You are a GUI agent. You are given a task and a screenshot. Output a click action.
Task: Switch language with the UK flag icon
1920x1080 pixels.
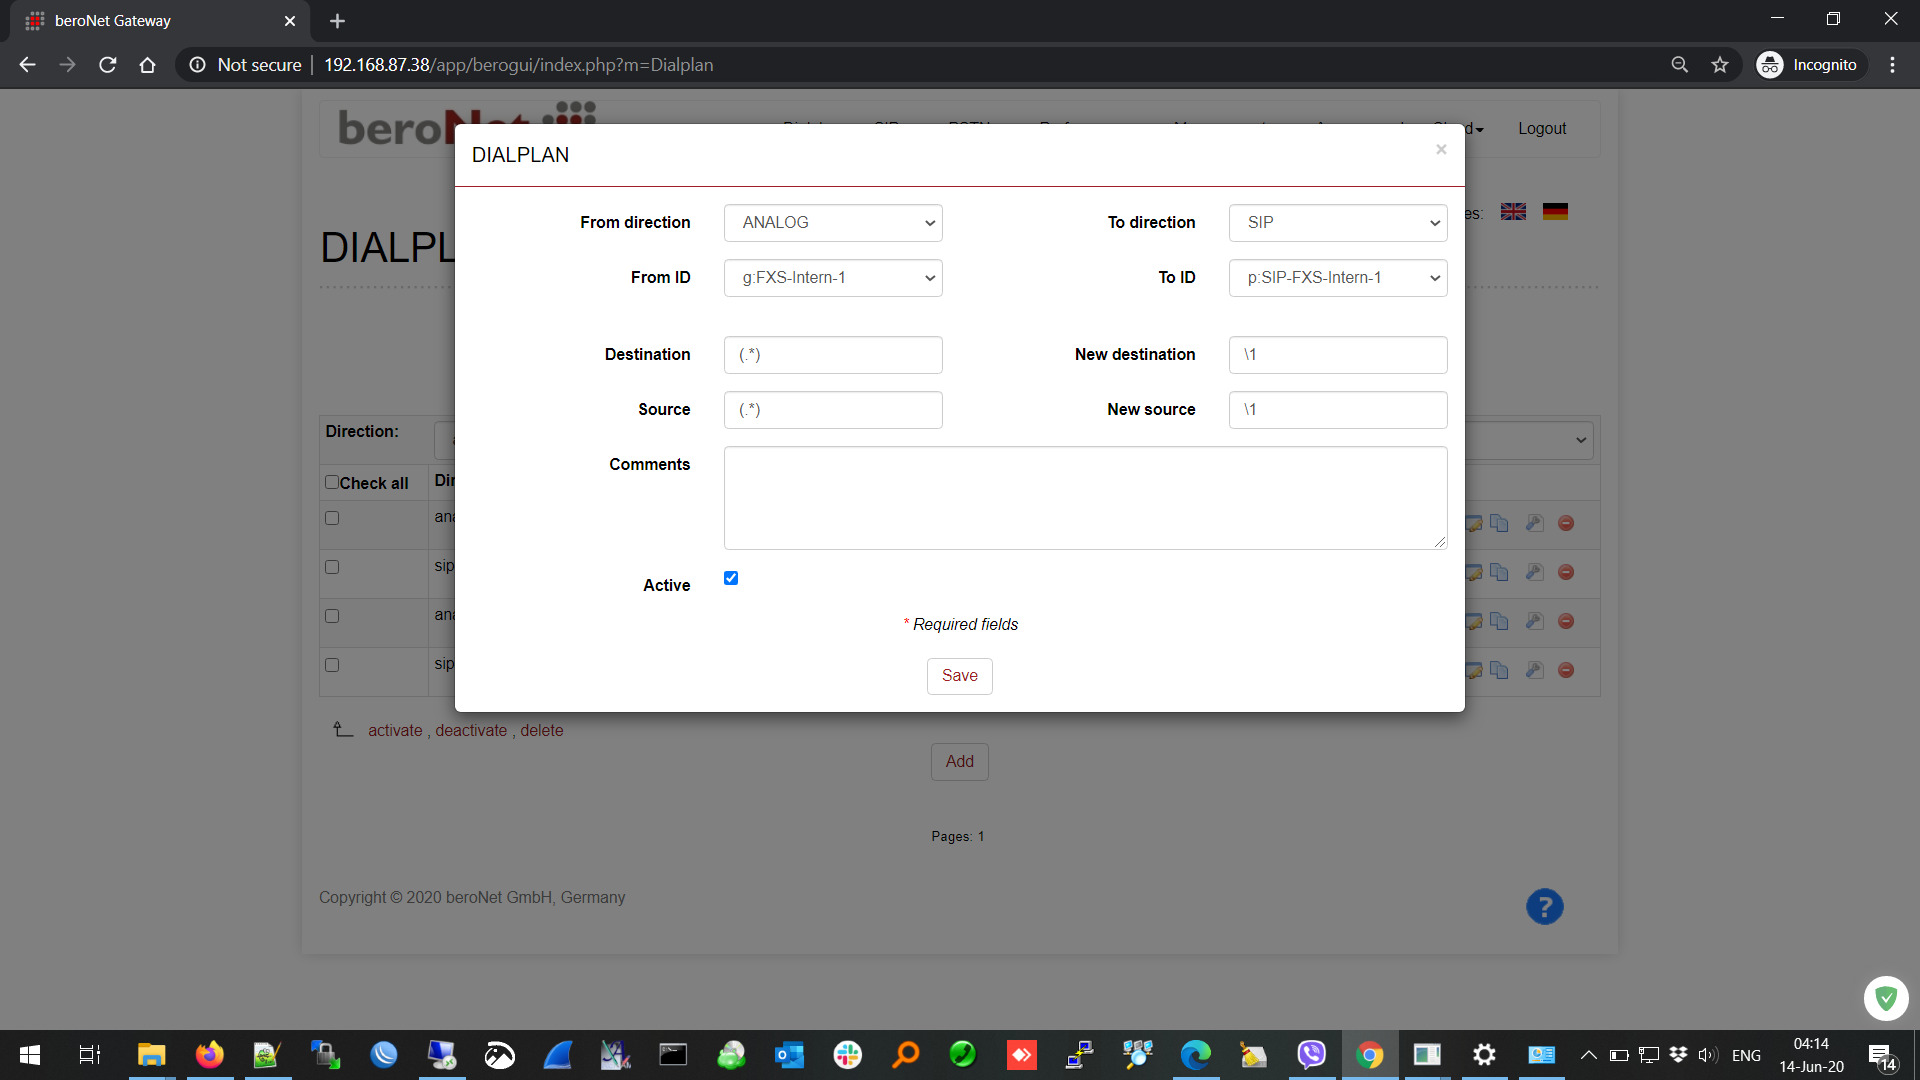click(x=1513, y=212)
